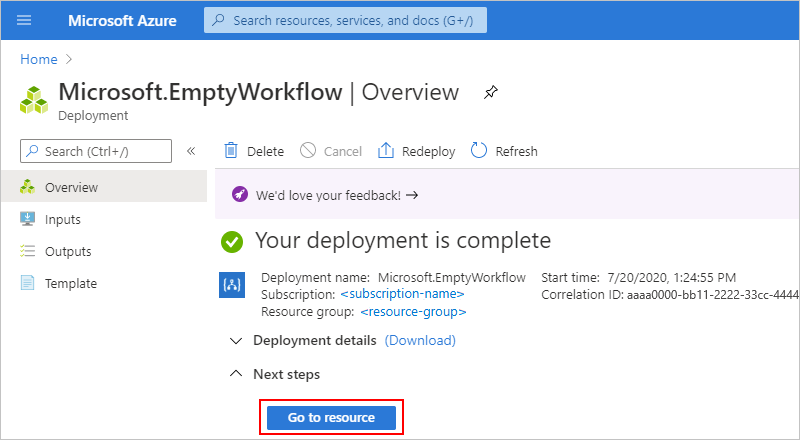Screen dimensions: 800x440
Task: Open the subscription-name link
Action: (402, 294)
